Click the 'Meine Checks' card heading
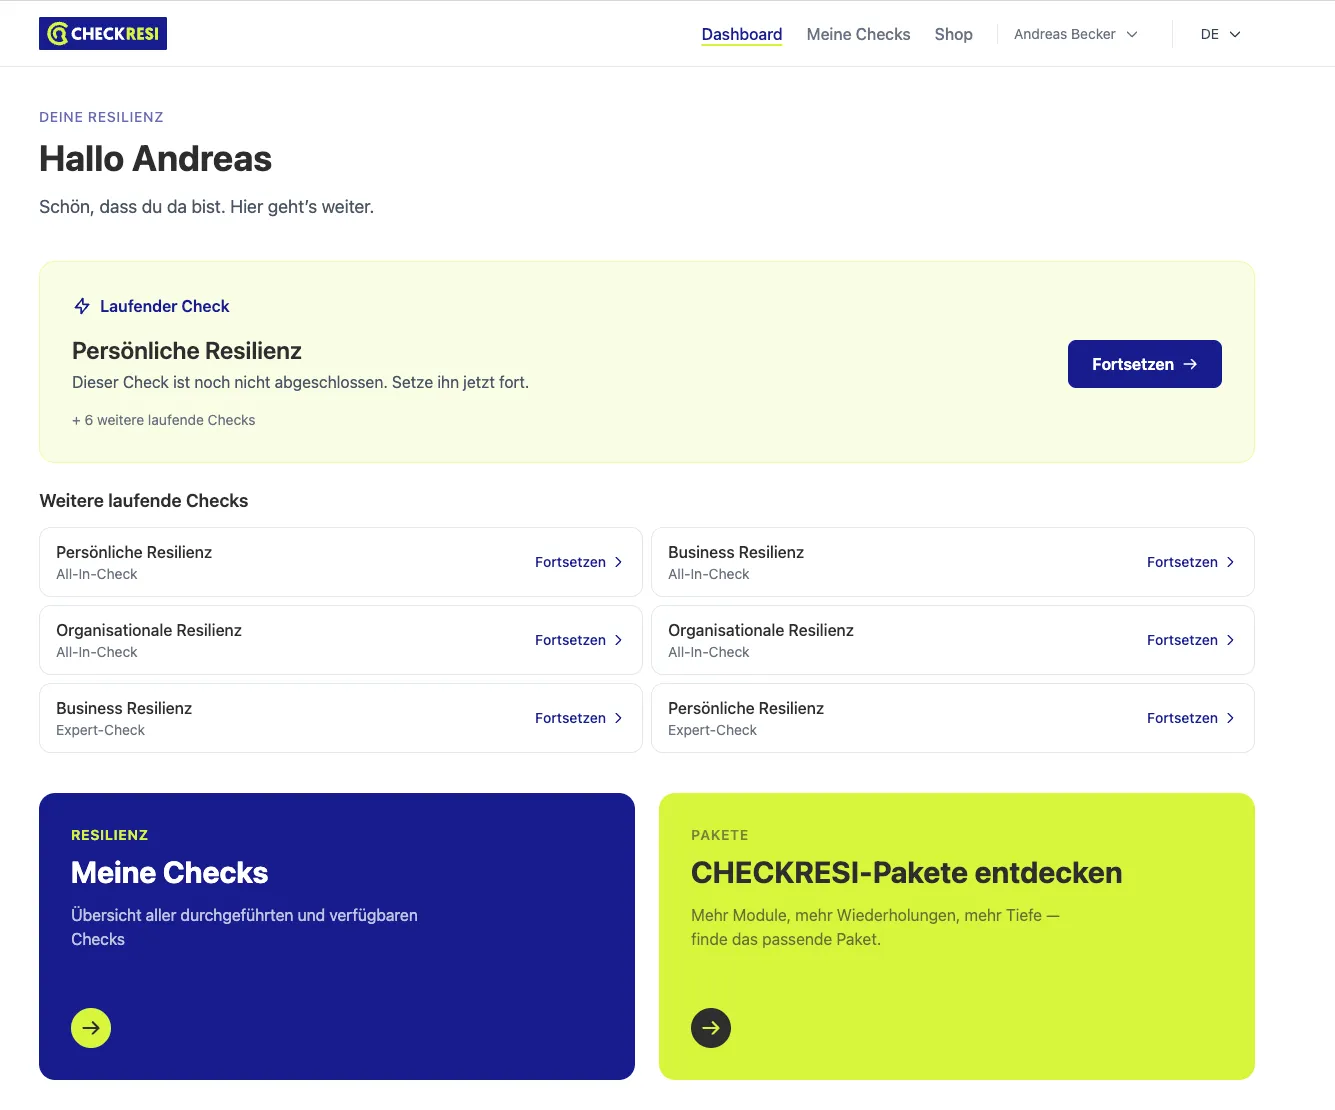 coord(170,873)
